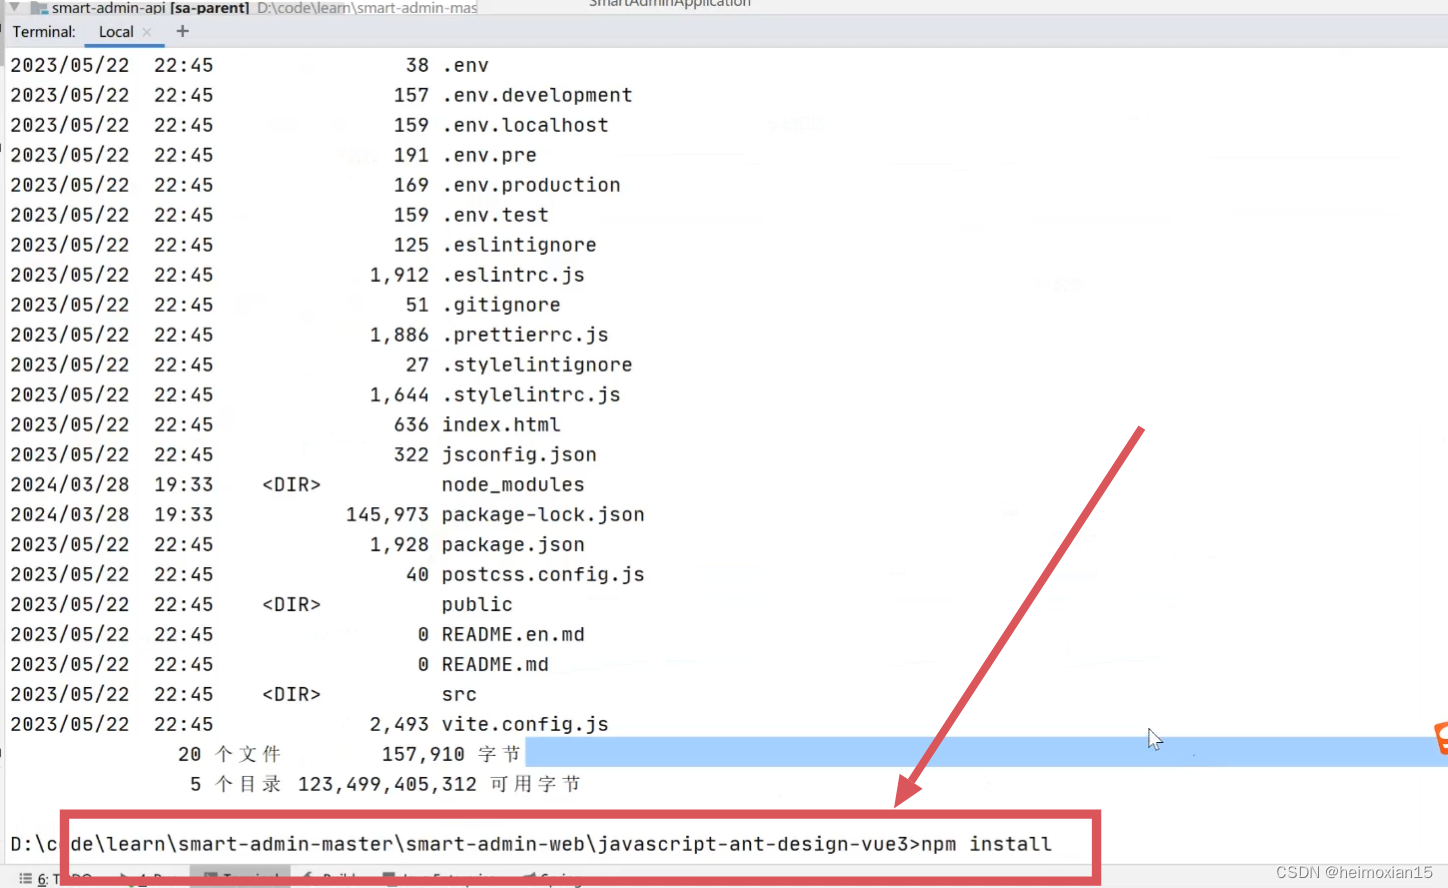The height and width of the screenshot is (888, 1448).
Task: Collapse the smart-admin-api project tree arrow
Action: point(14,7)
